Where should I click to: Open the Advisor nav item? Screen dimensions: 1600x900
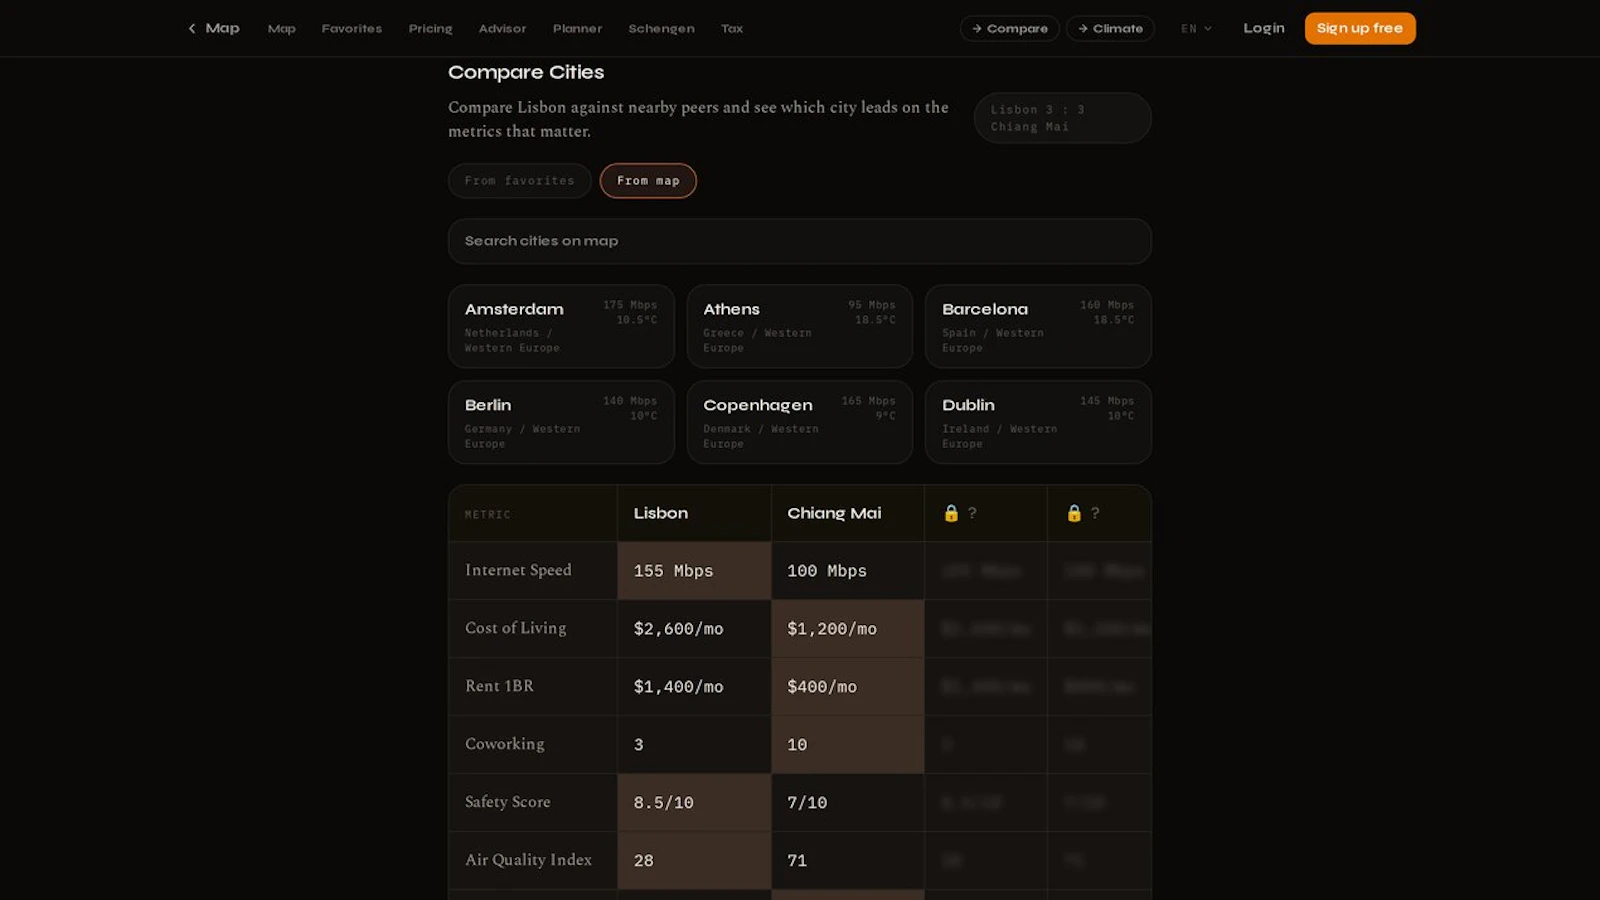(503, 29)
